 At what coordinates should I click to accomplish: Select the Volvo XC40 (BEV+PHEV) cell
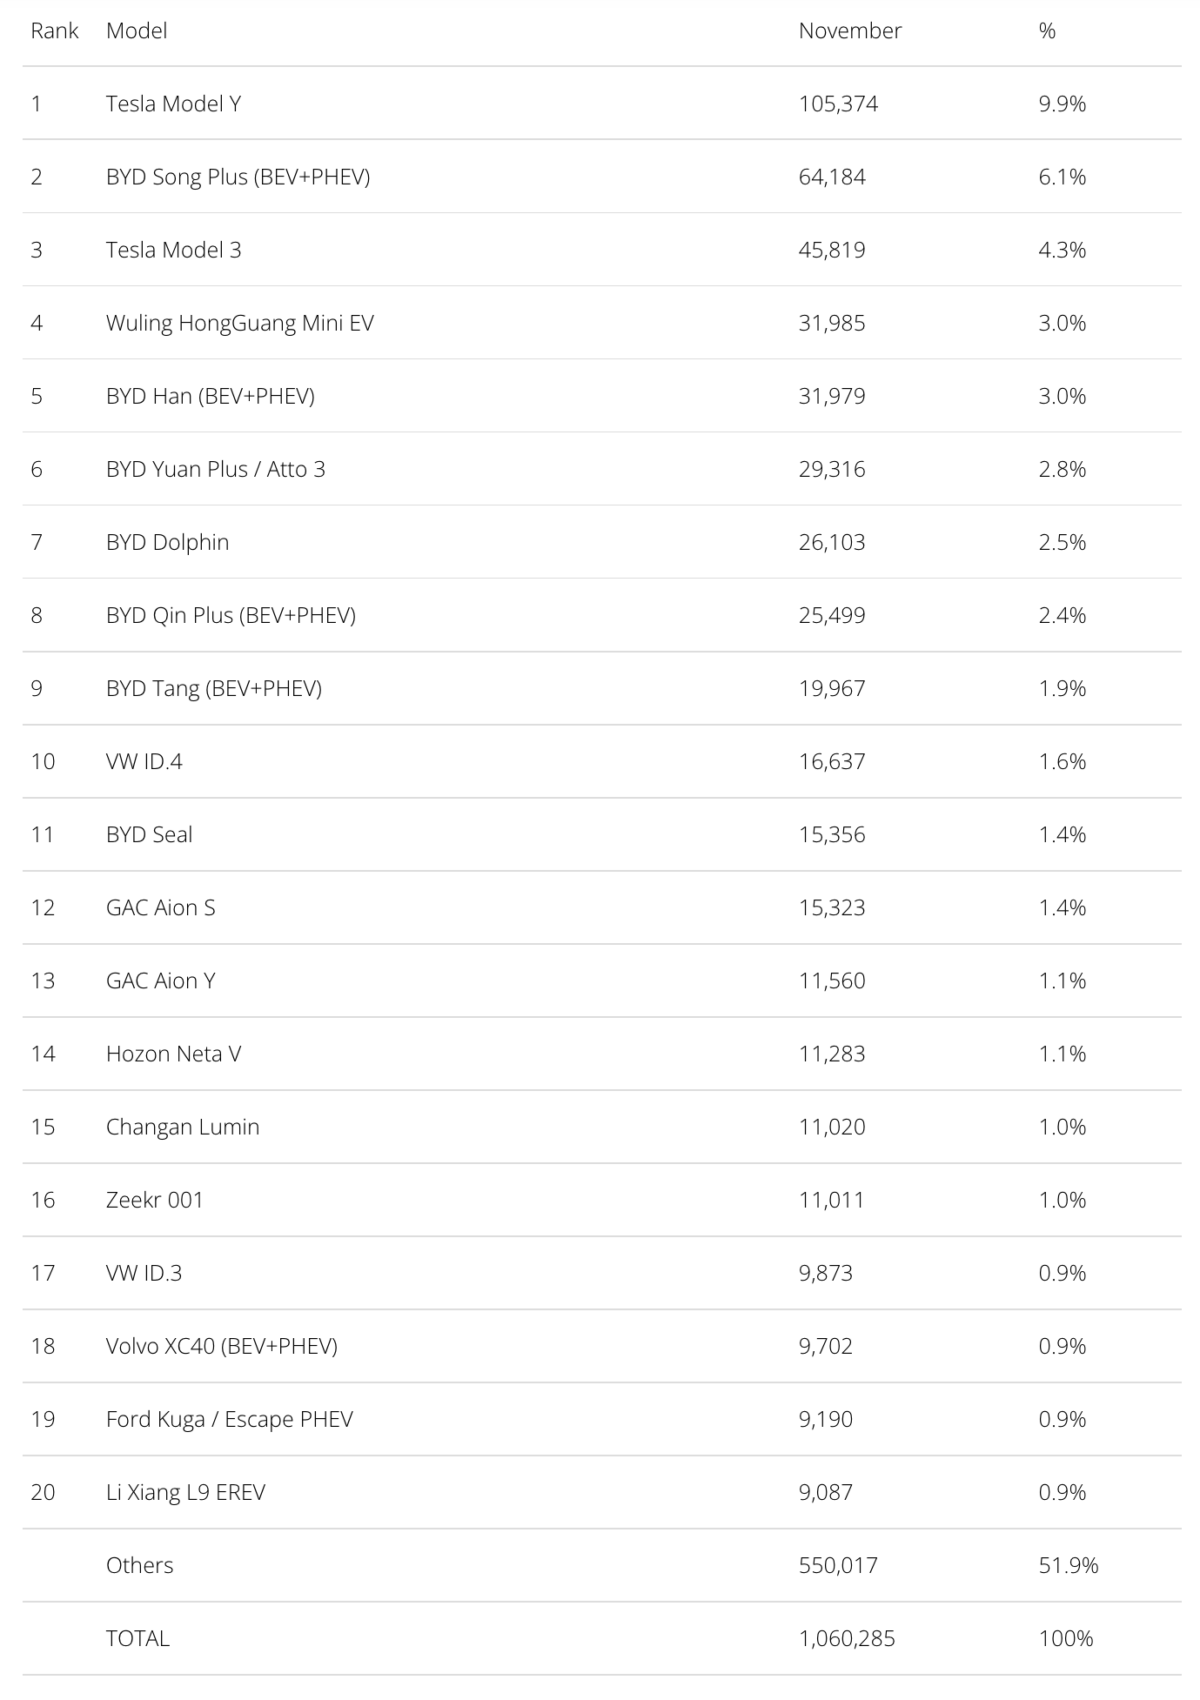221,1346
